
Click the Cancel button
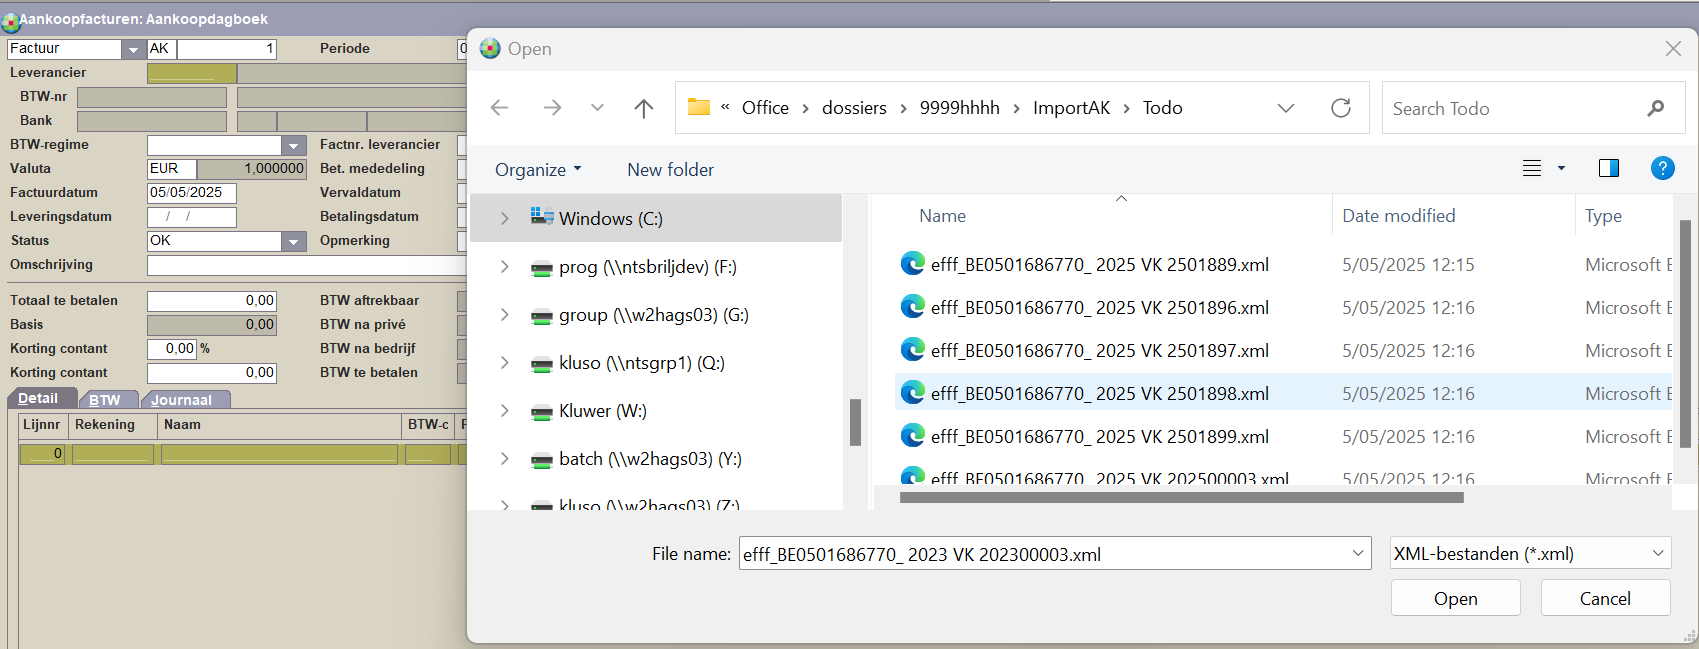[1604, 598]
